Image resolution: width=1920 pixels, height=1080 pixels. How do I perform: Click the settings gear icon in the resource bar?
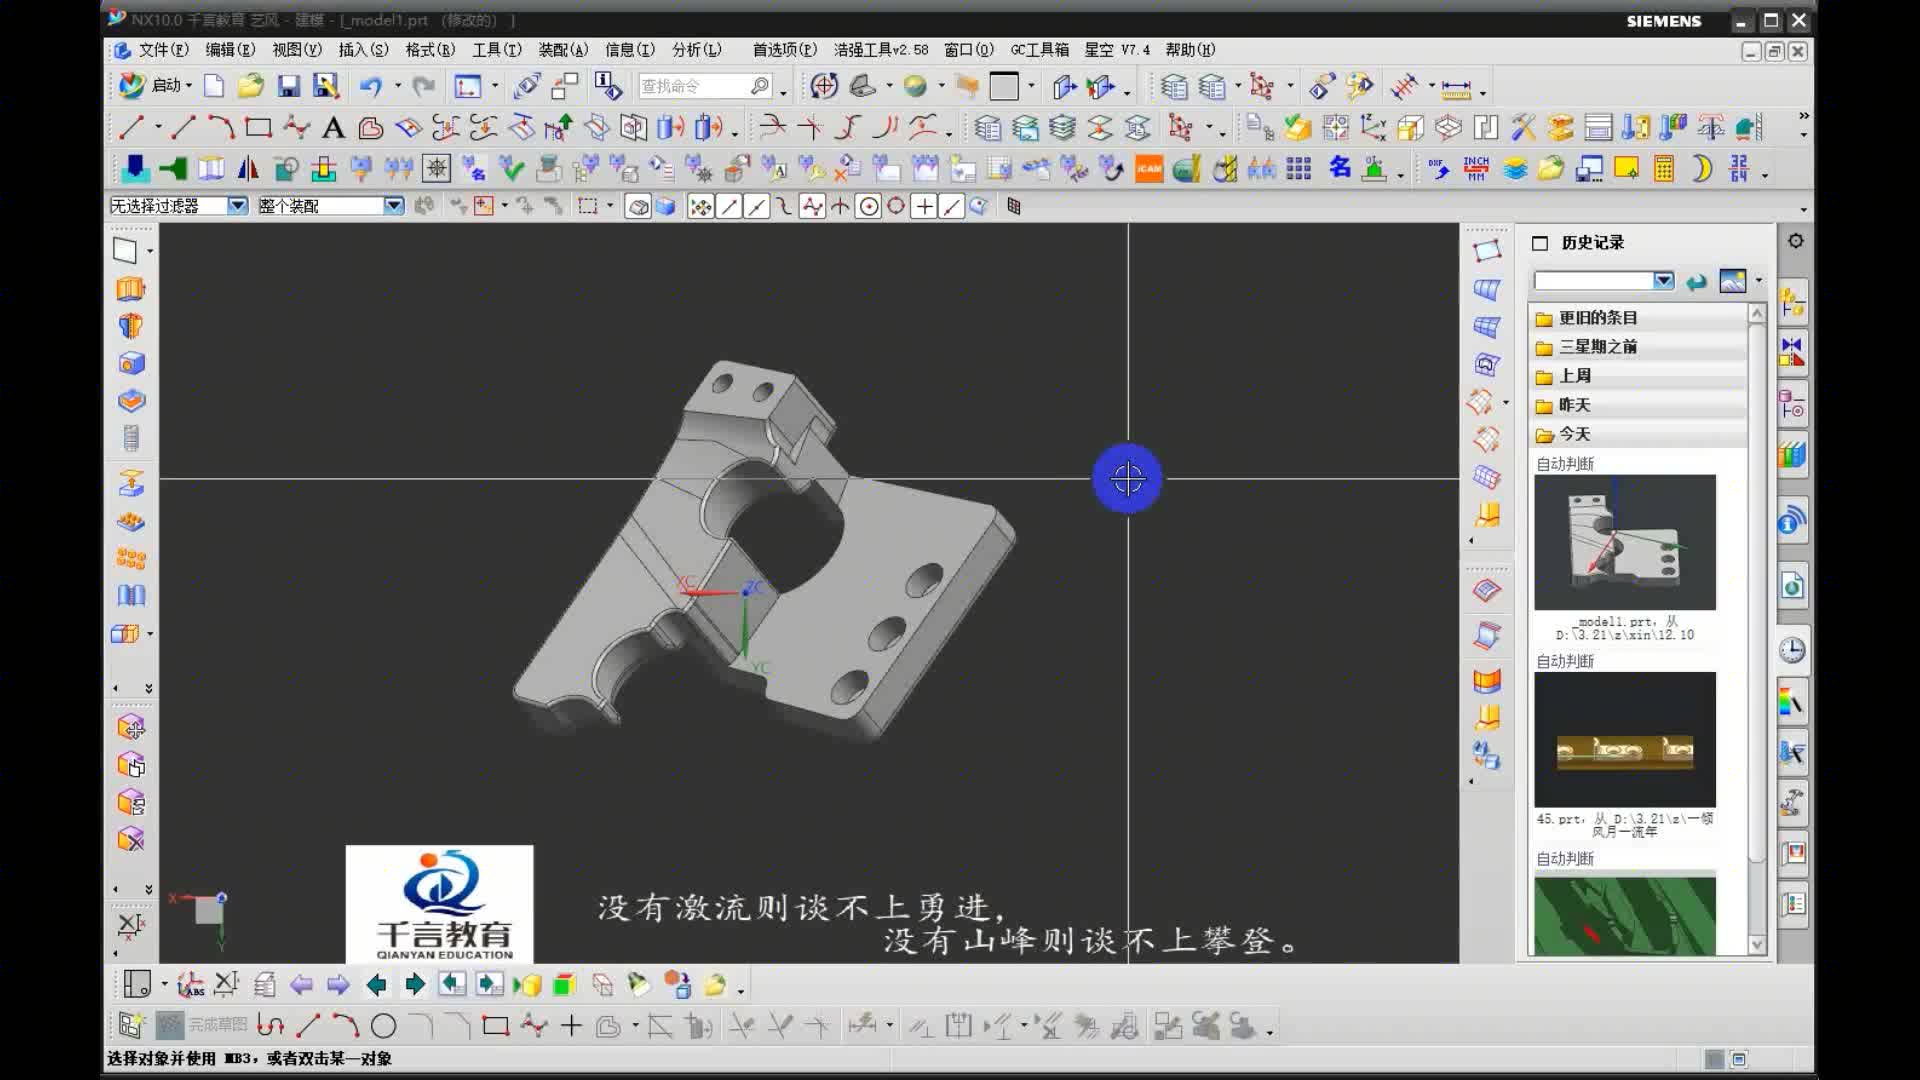pyautogui.click(x=1796, y=241)
